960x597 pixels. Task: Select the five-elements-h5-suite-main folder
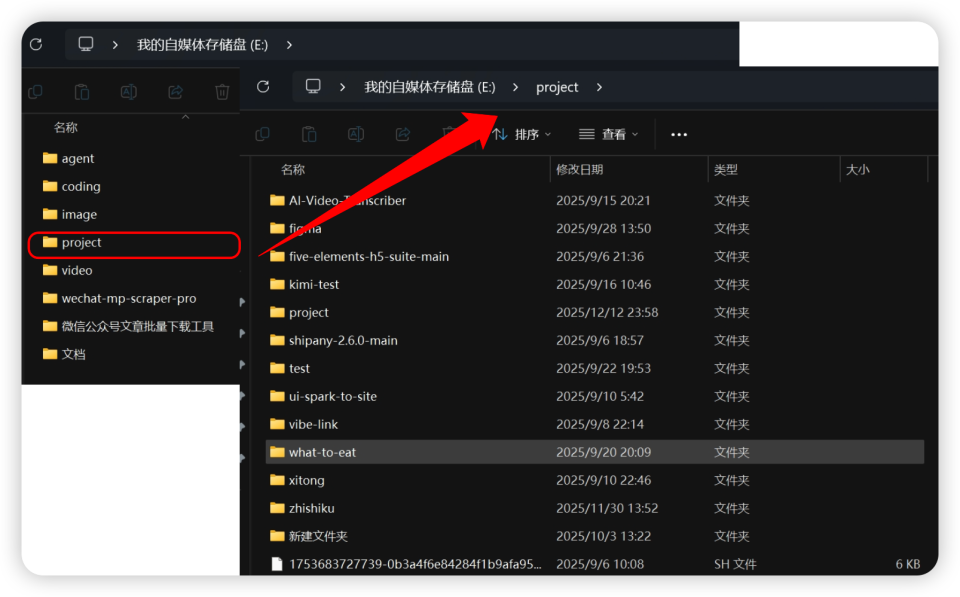tap(369, 257)
